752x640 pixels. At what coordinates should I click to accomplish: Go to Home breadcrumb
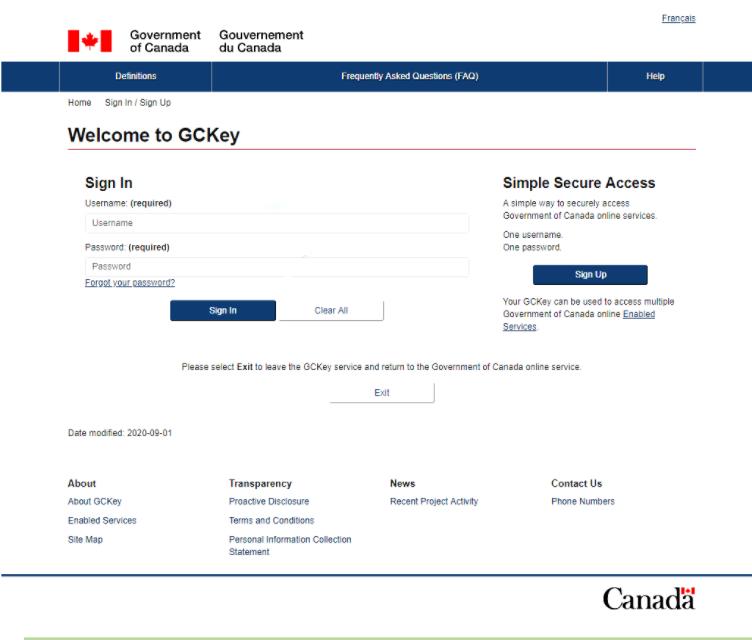click(80, 103)
